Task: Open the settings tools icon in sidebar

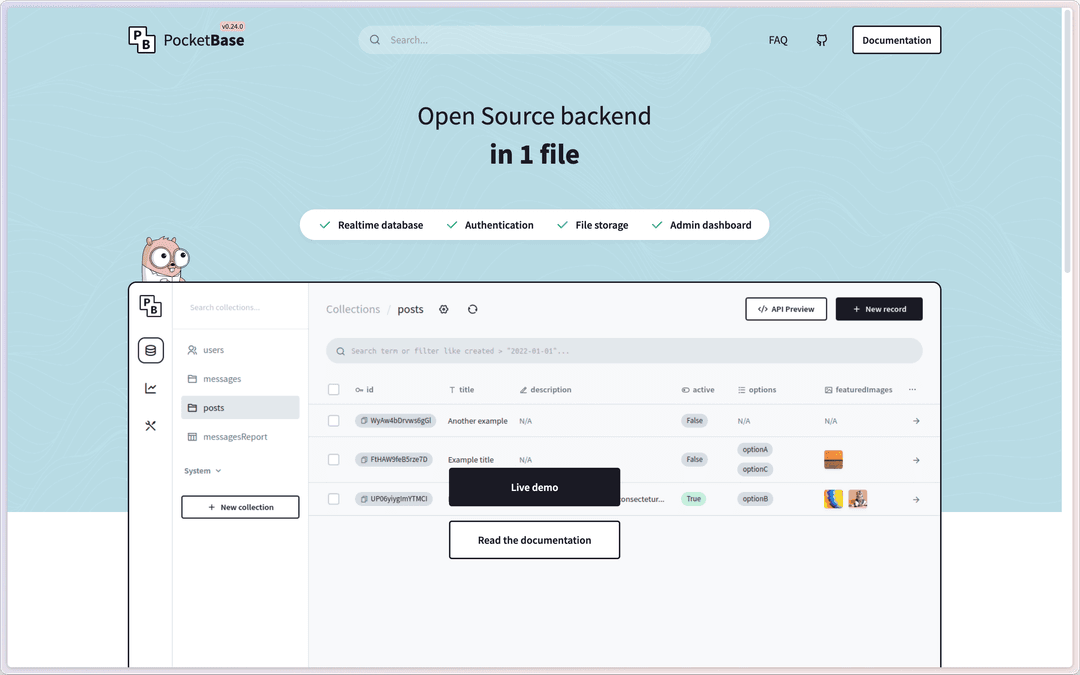Action: pyautogui.click(x=150, y=426)
